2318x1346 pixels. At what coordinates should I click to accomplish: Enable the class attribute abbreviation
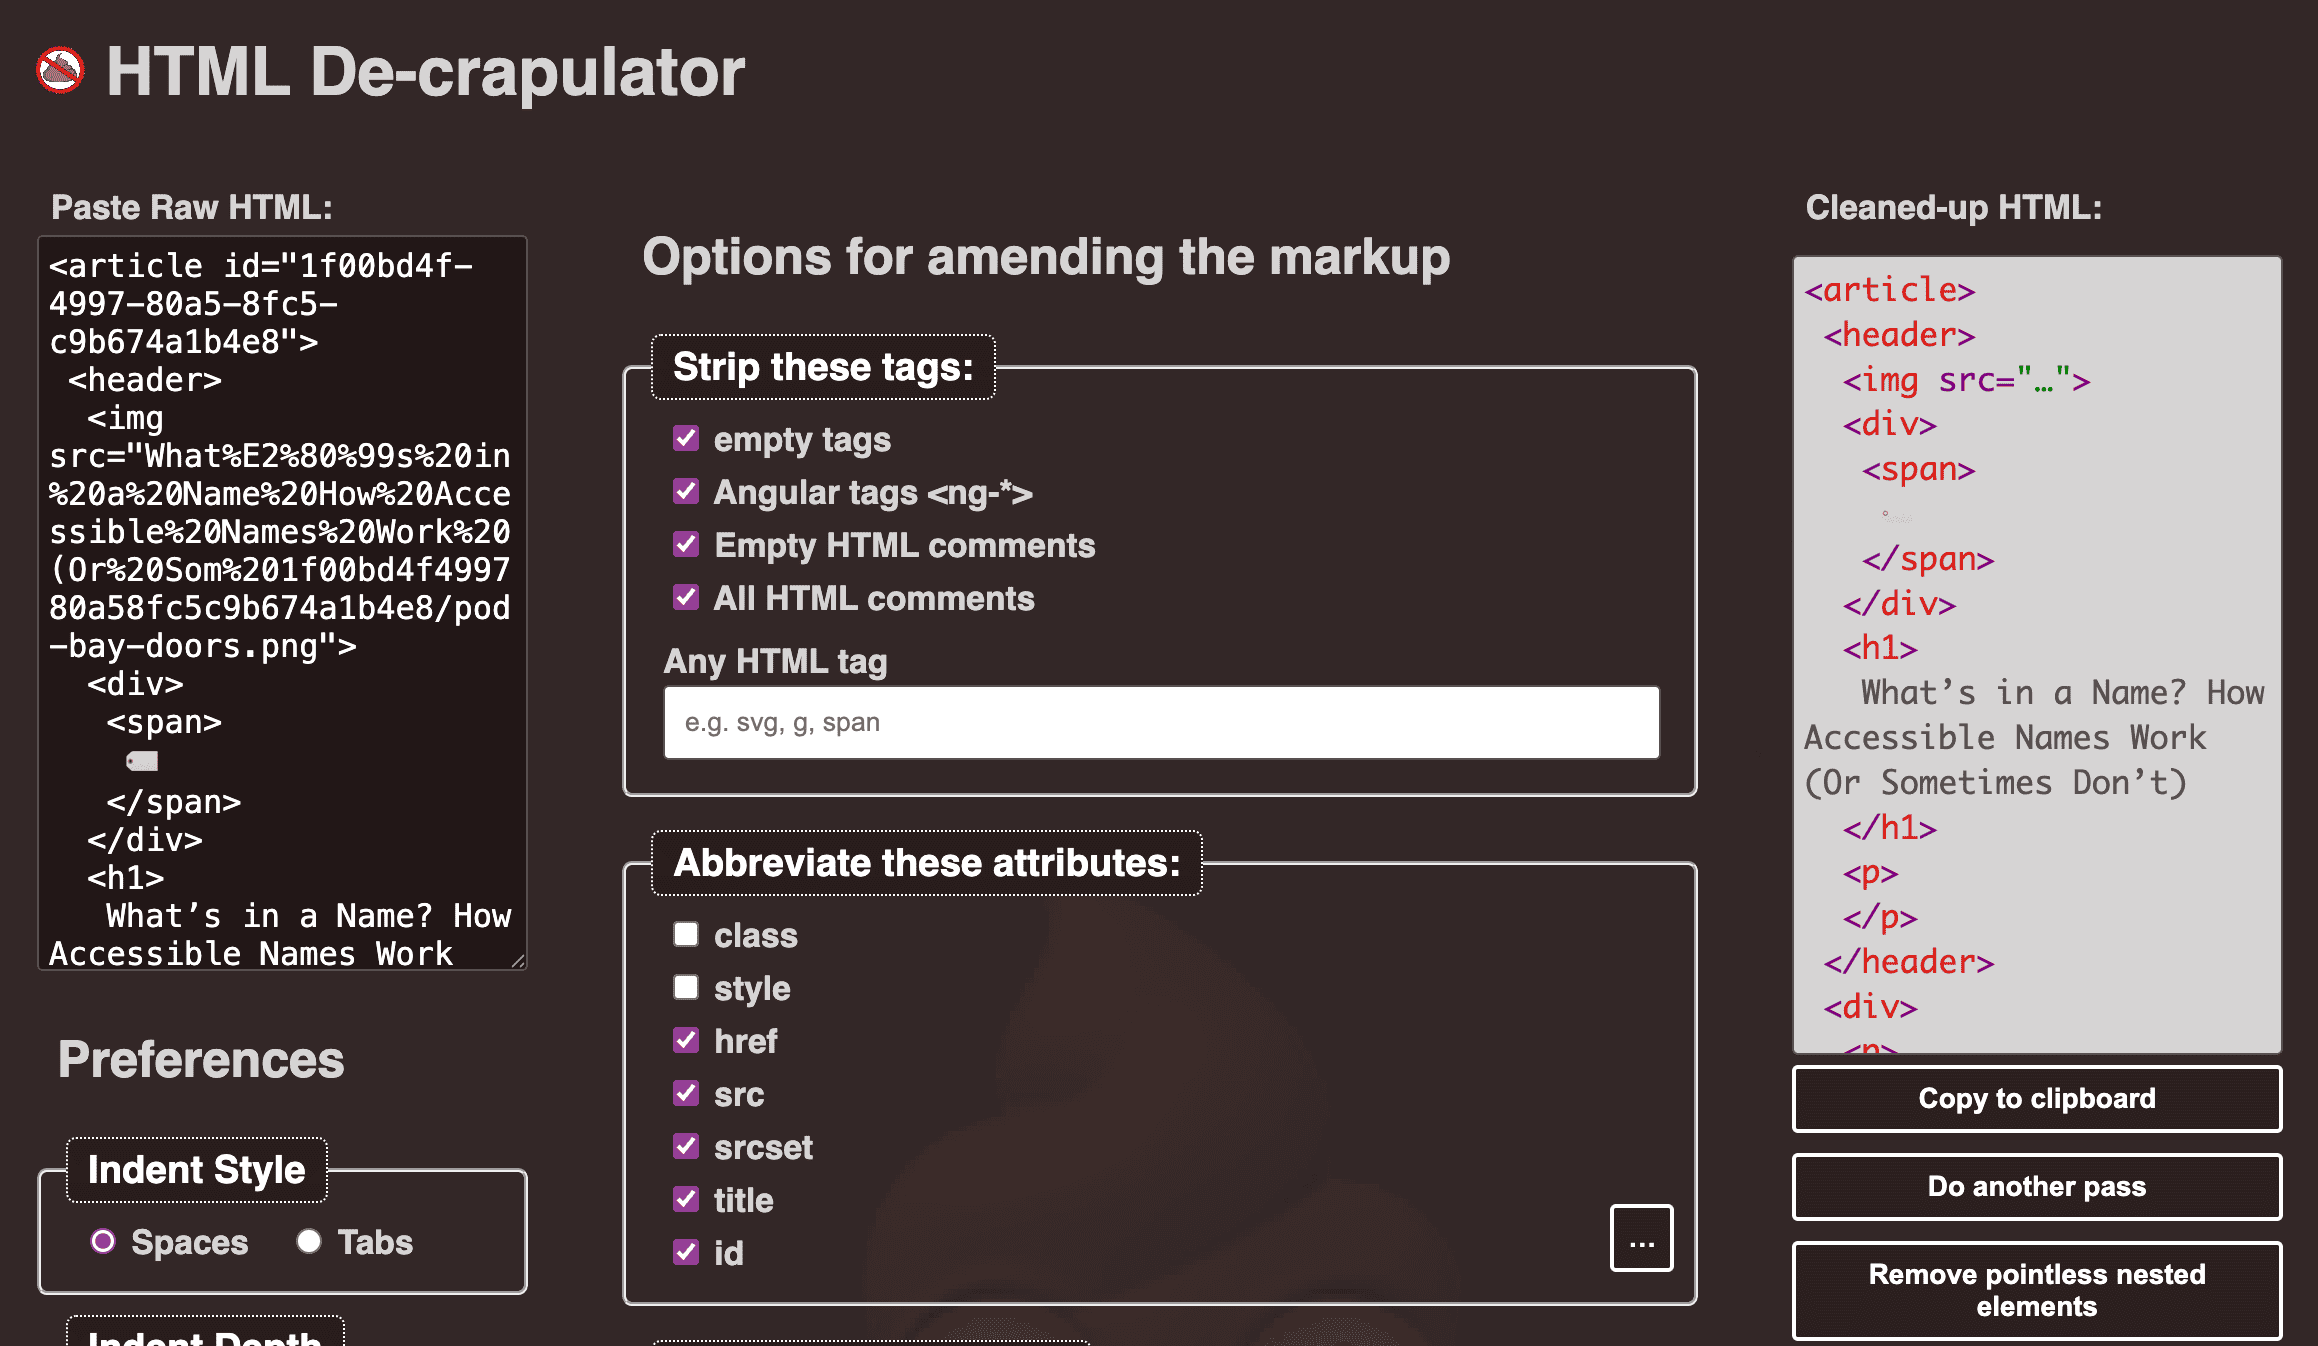pos(686,934)
